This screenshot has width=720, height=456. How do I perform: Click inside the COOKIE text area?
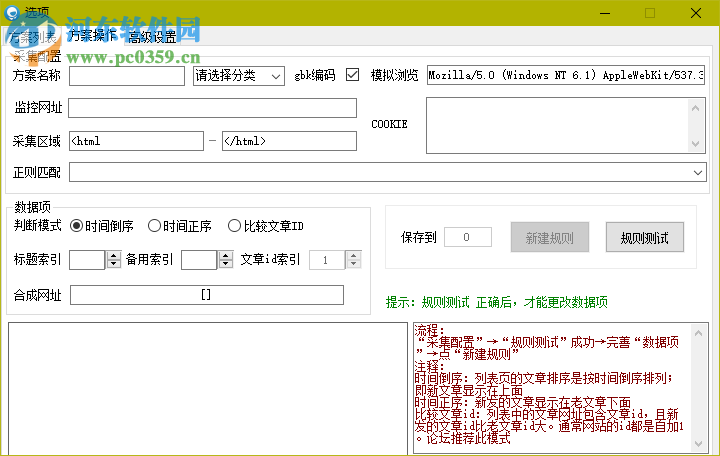click(x=557, y=125)
